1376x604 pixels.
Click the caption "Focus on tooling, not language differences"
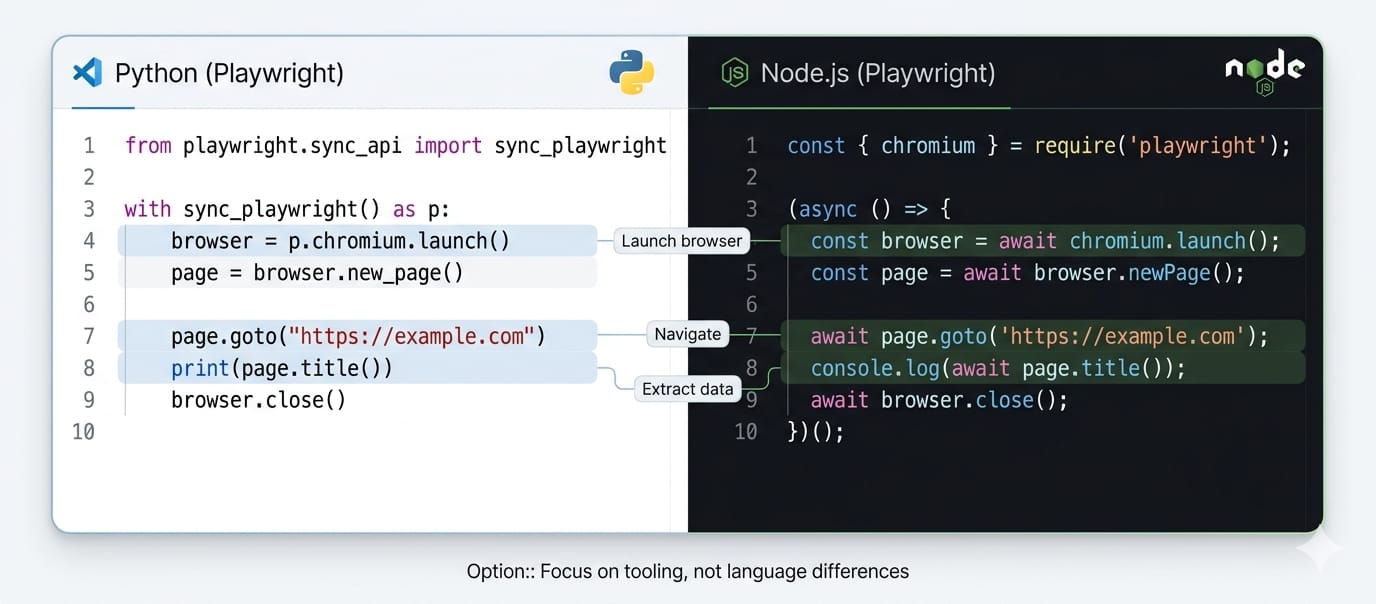[x=687, y=572]
